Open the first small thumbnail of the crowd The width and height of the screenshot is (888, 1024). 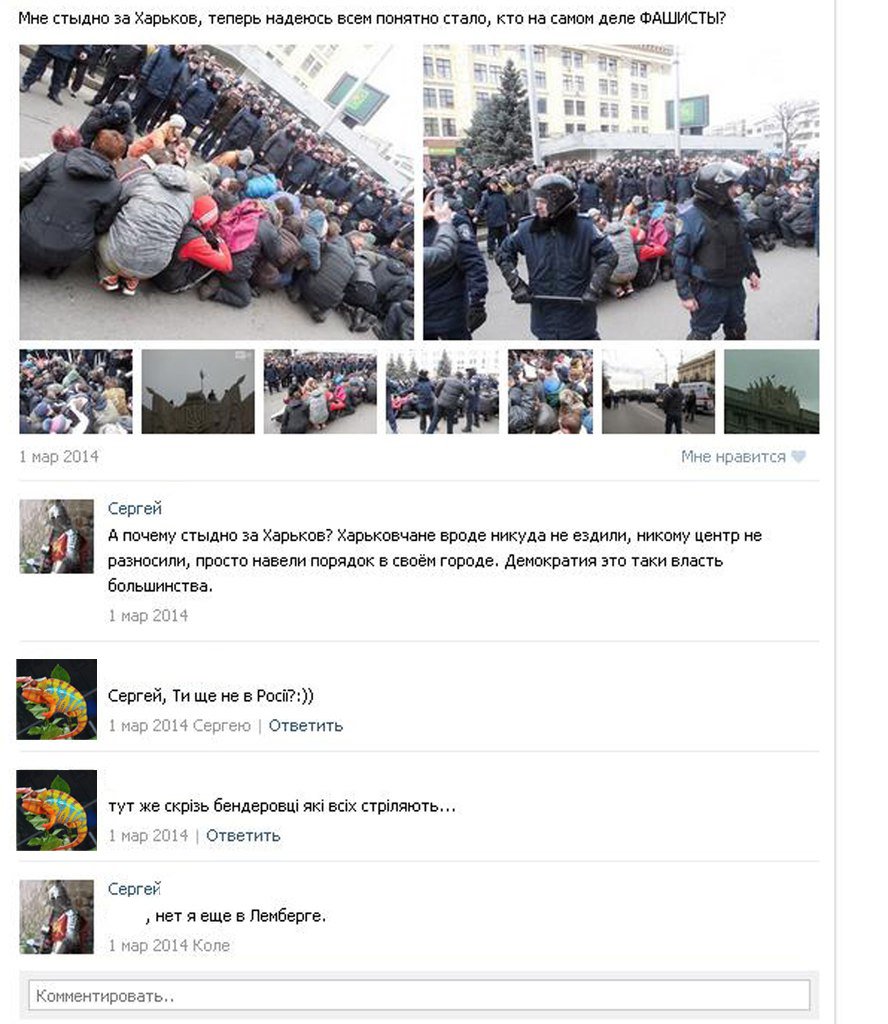pyautogui.click(x=76, y=391)
